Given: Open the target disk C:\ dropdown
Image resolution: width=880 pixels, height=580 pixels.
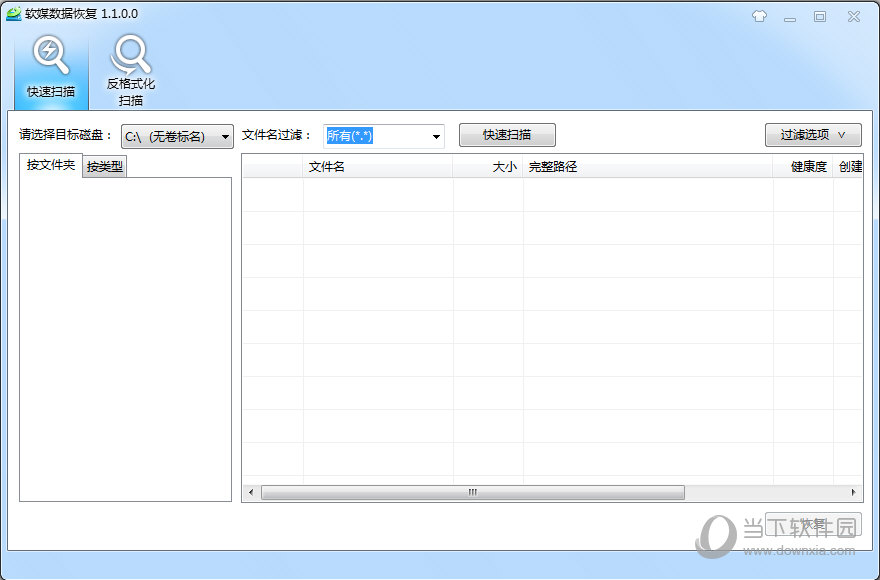Looking at the screenshot, I should click(x=177, y=136).
